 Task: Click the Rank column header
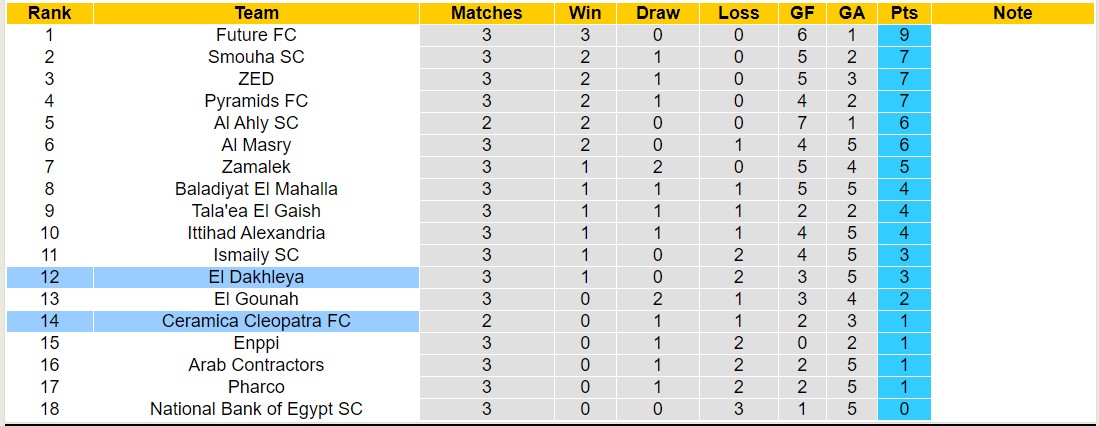click(49, 13)
